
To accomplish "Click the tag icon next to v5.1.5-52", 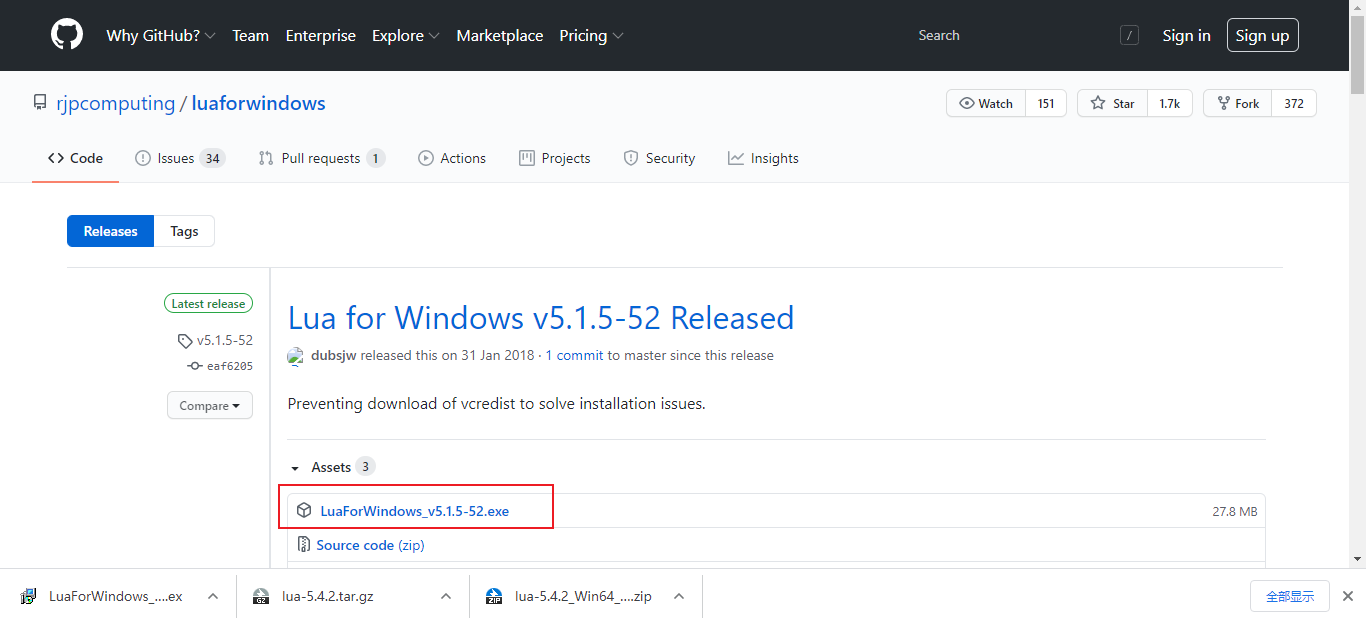I will [185, 340].
